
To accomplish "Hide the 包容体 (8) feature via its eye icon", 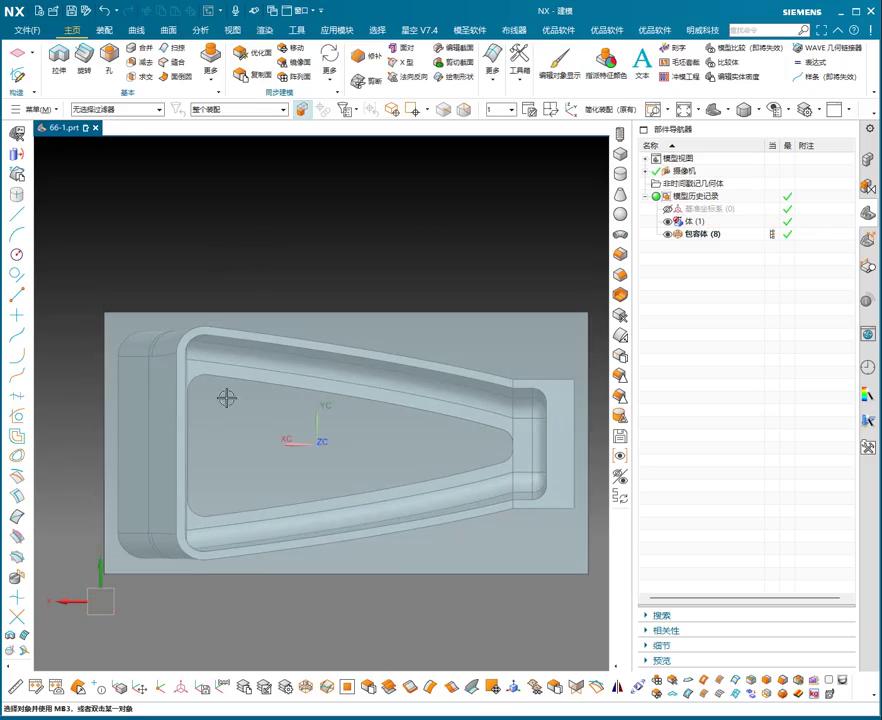I will point(668,234).
